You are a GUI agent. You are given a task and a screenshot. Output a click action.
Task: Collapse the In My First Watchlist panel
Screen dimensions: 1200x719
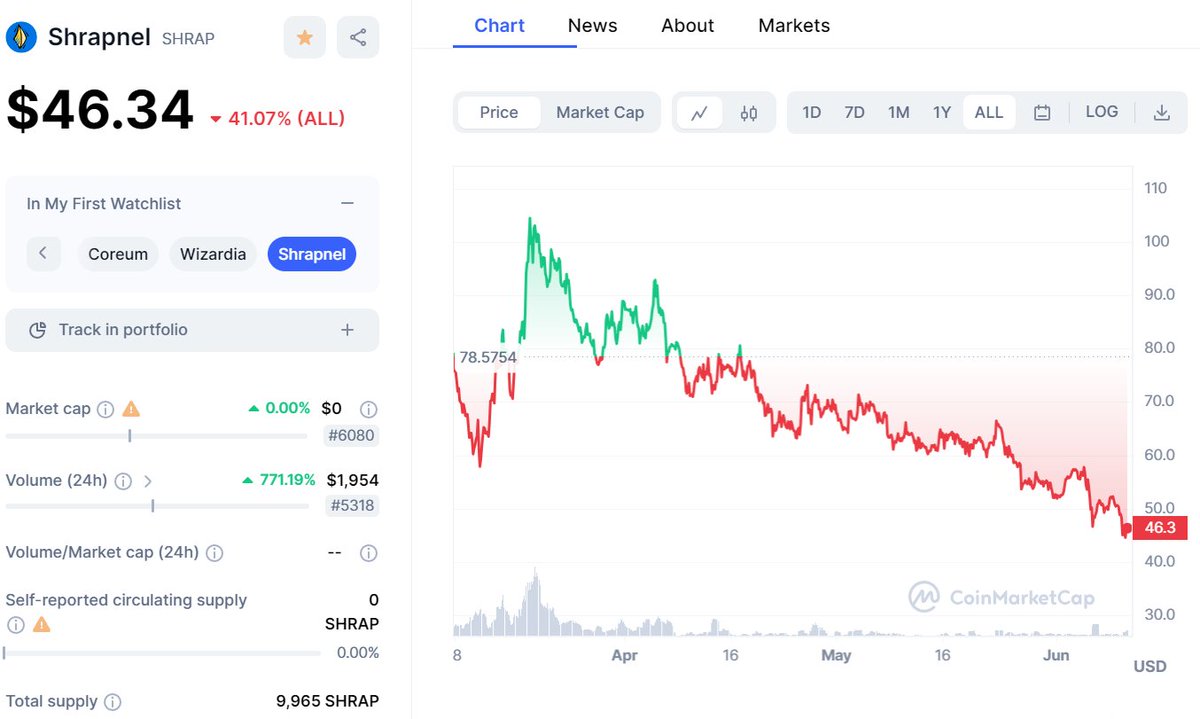point(347,203)
